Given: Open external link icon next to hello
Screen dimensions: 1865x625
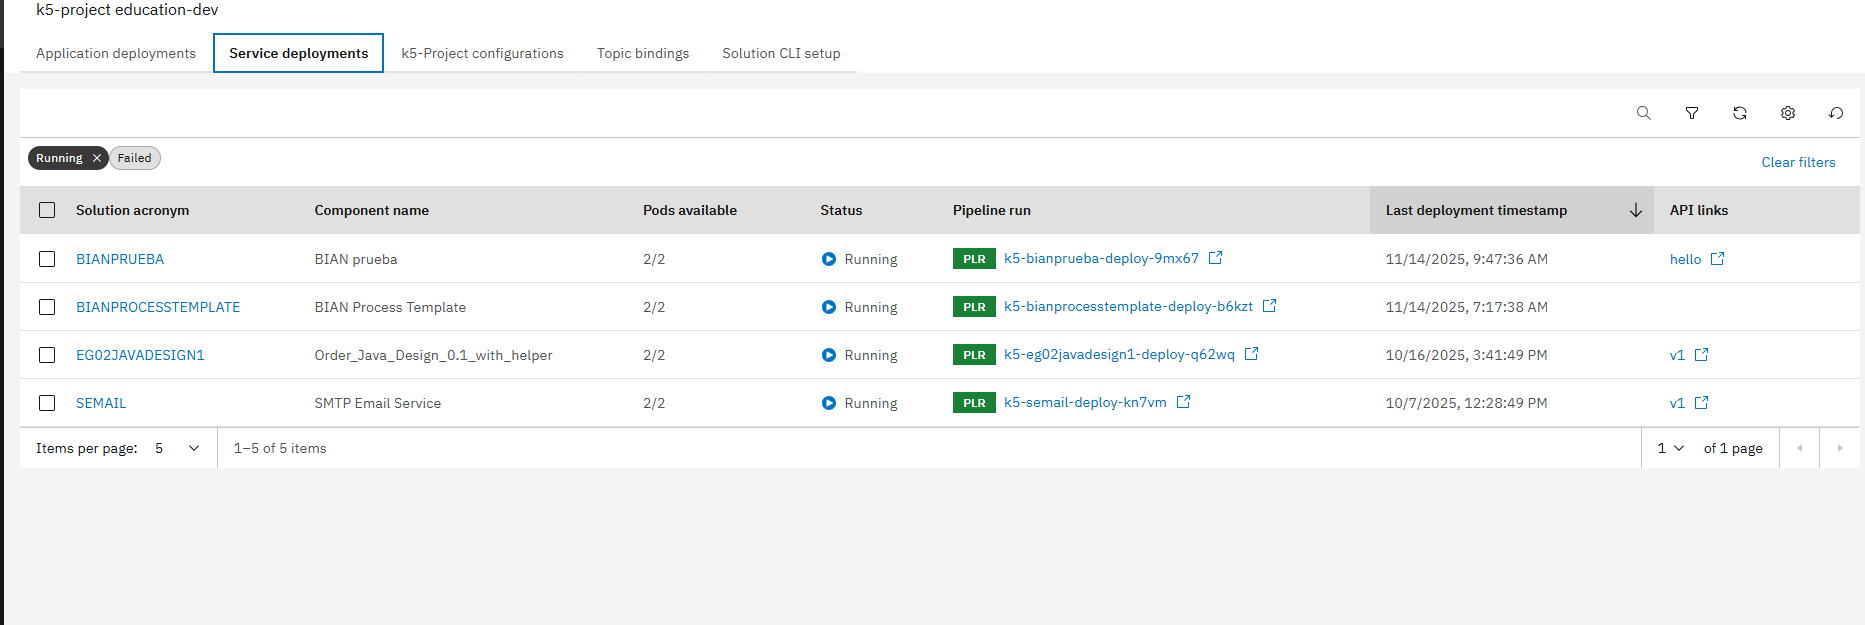Looking at the screenshot, I should point(1717,259).
